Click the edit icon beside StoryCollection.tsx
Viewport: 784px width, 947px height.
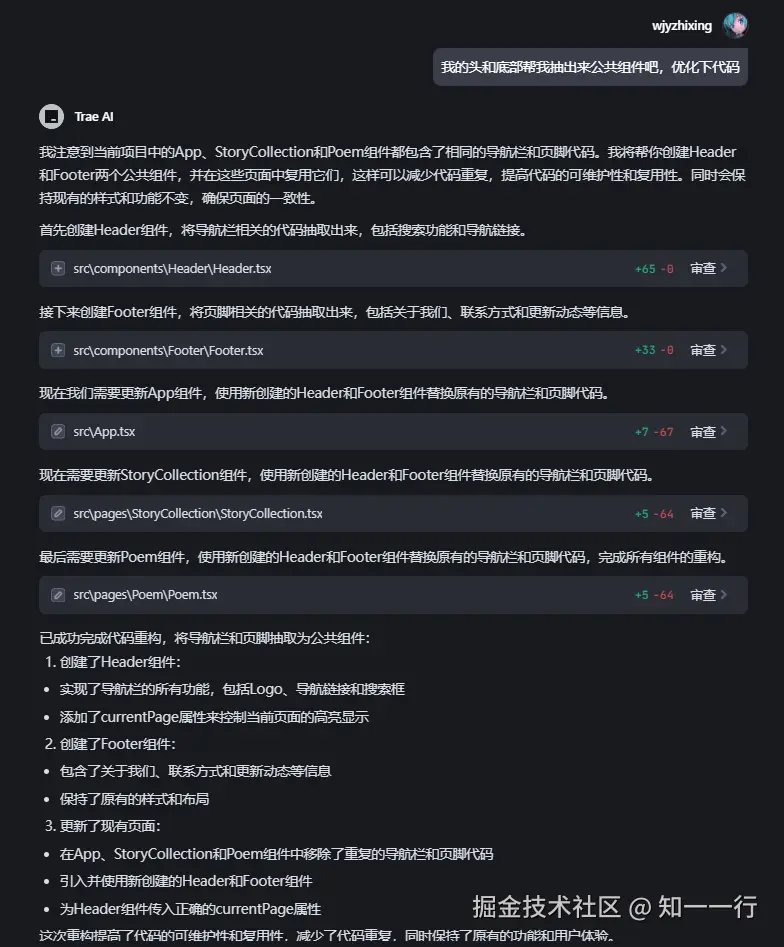click(x=58, y=514)
